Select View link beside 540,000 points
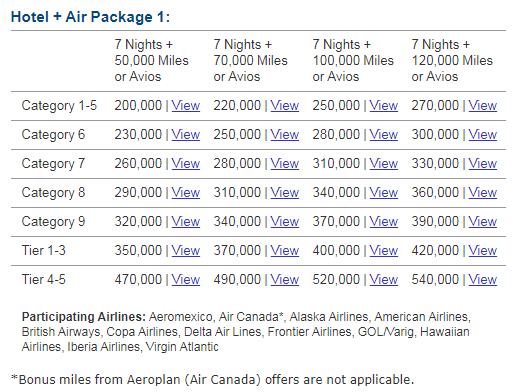The image size is (513, 392). click(x=483, y=280)
